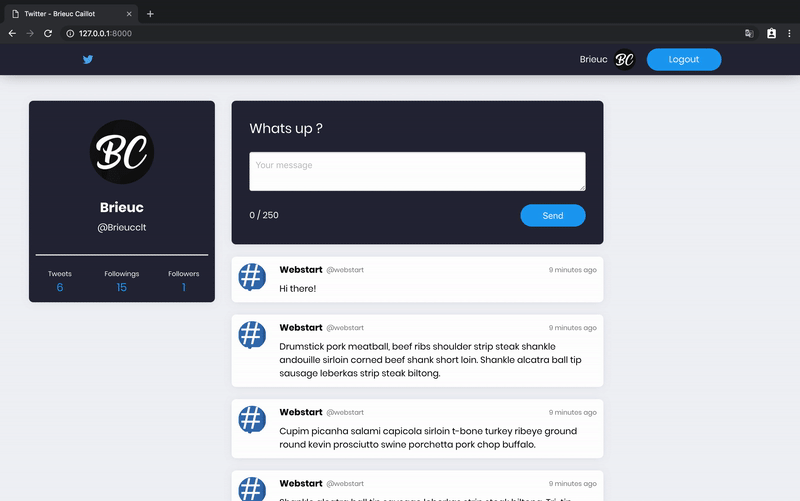This screenshot has height=501, width=800.
Task: Click @webstart handle on Hi there! tweet
Action: pos(345,270)
